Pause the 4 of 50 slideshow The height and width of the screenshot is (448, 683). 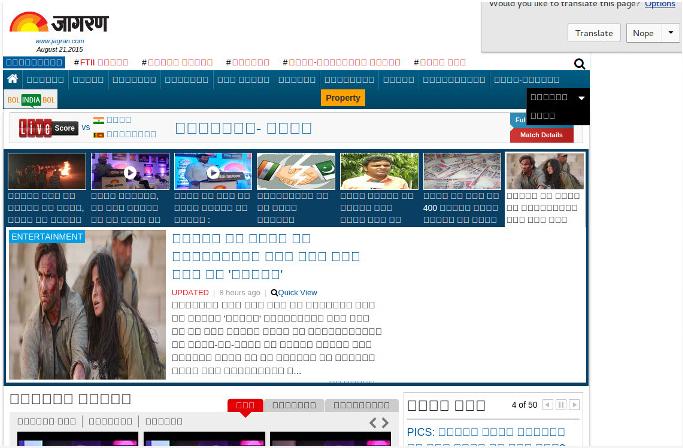561,405
